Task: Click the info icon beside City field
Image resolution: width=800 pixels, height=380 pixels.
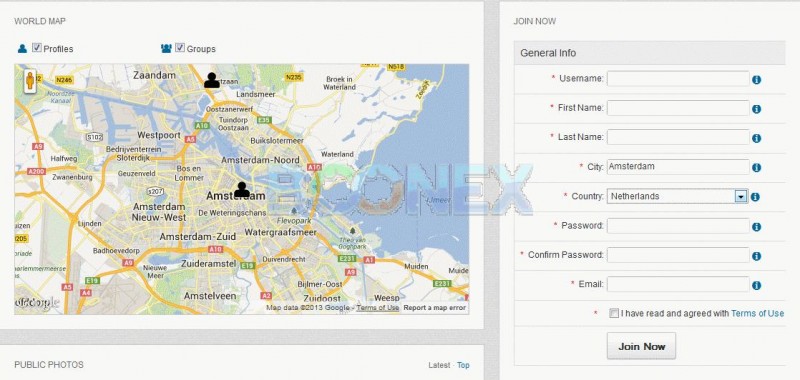Action: (x=757, y=167)
